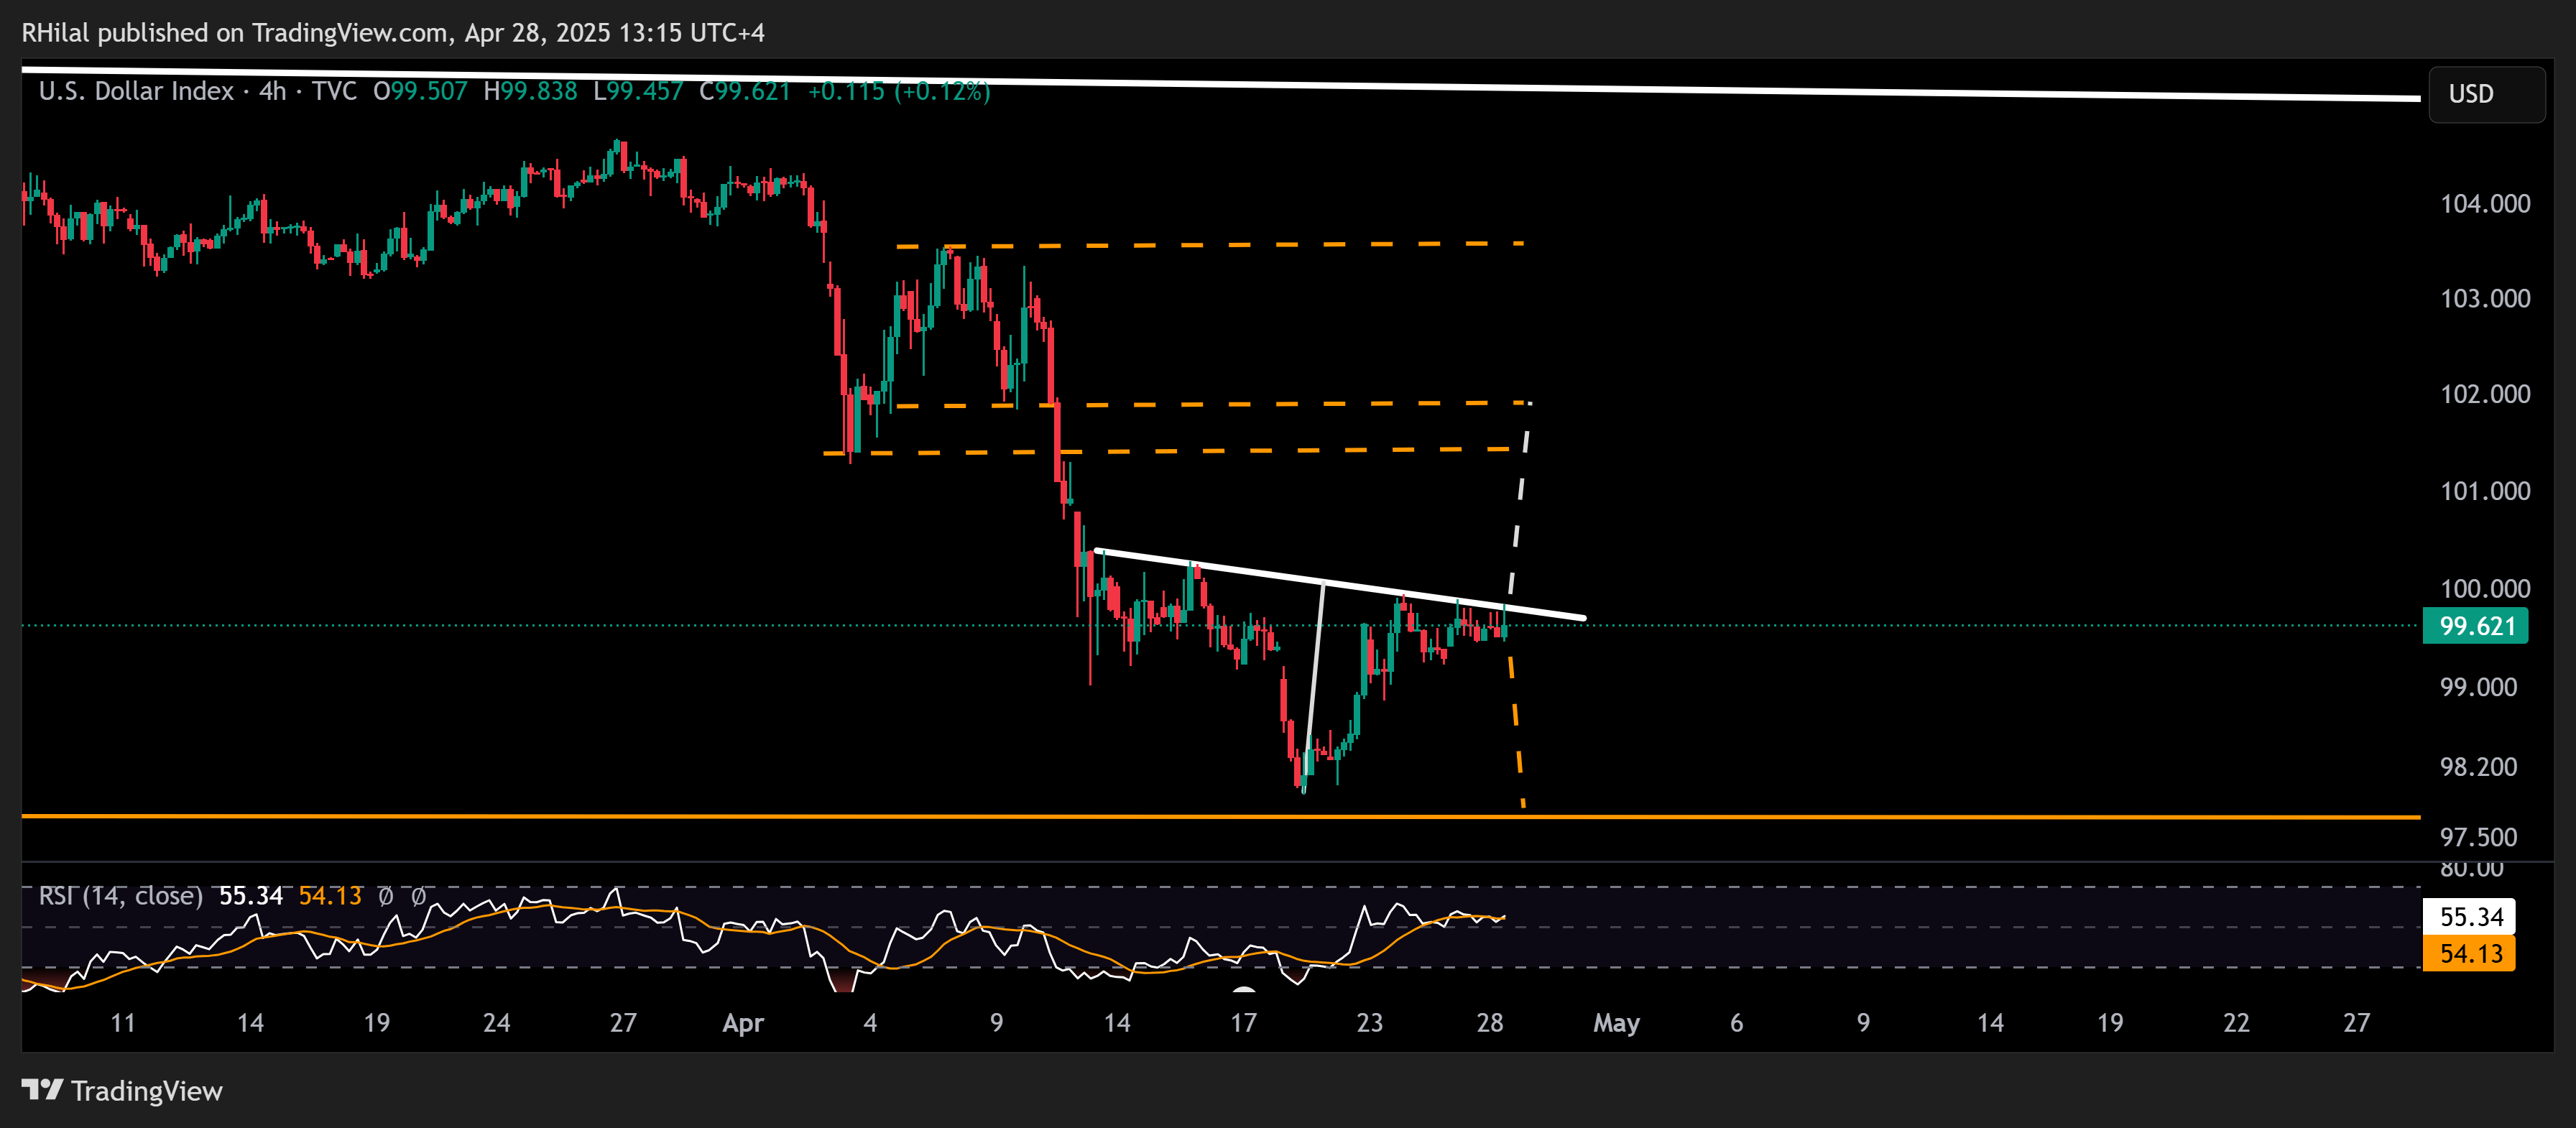Click the current price label 99.621

(2475, 626)
